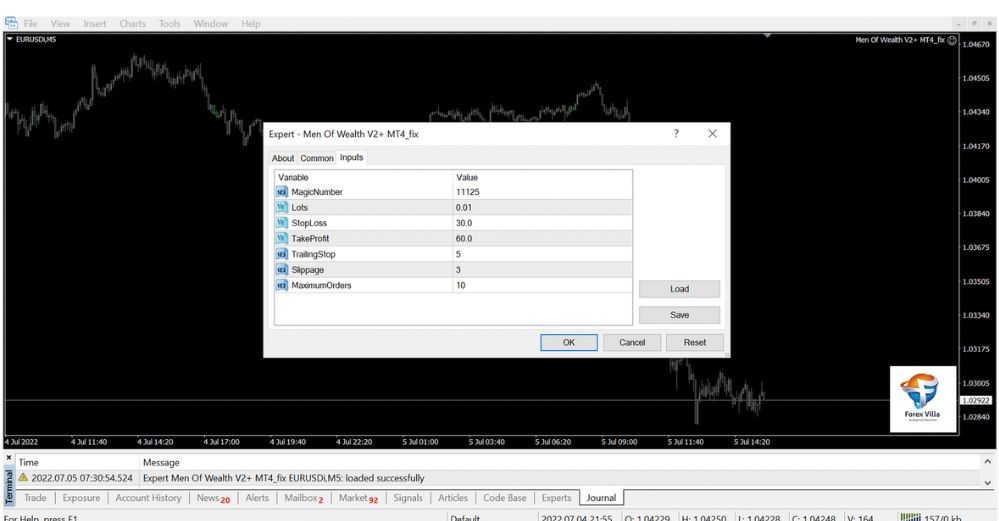Click the StopLoss variable icon
Screen dimensions: 999x521
(282, 223)
